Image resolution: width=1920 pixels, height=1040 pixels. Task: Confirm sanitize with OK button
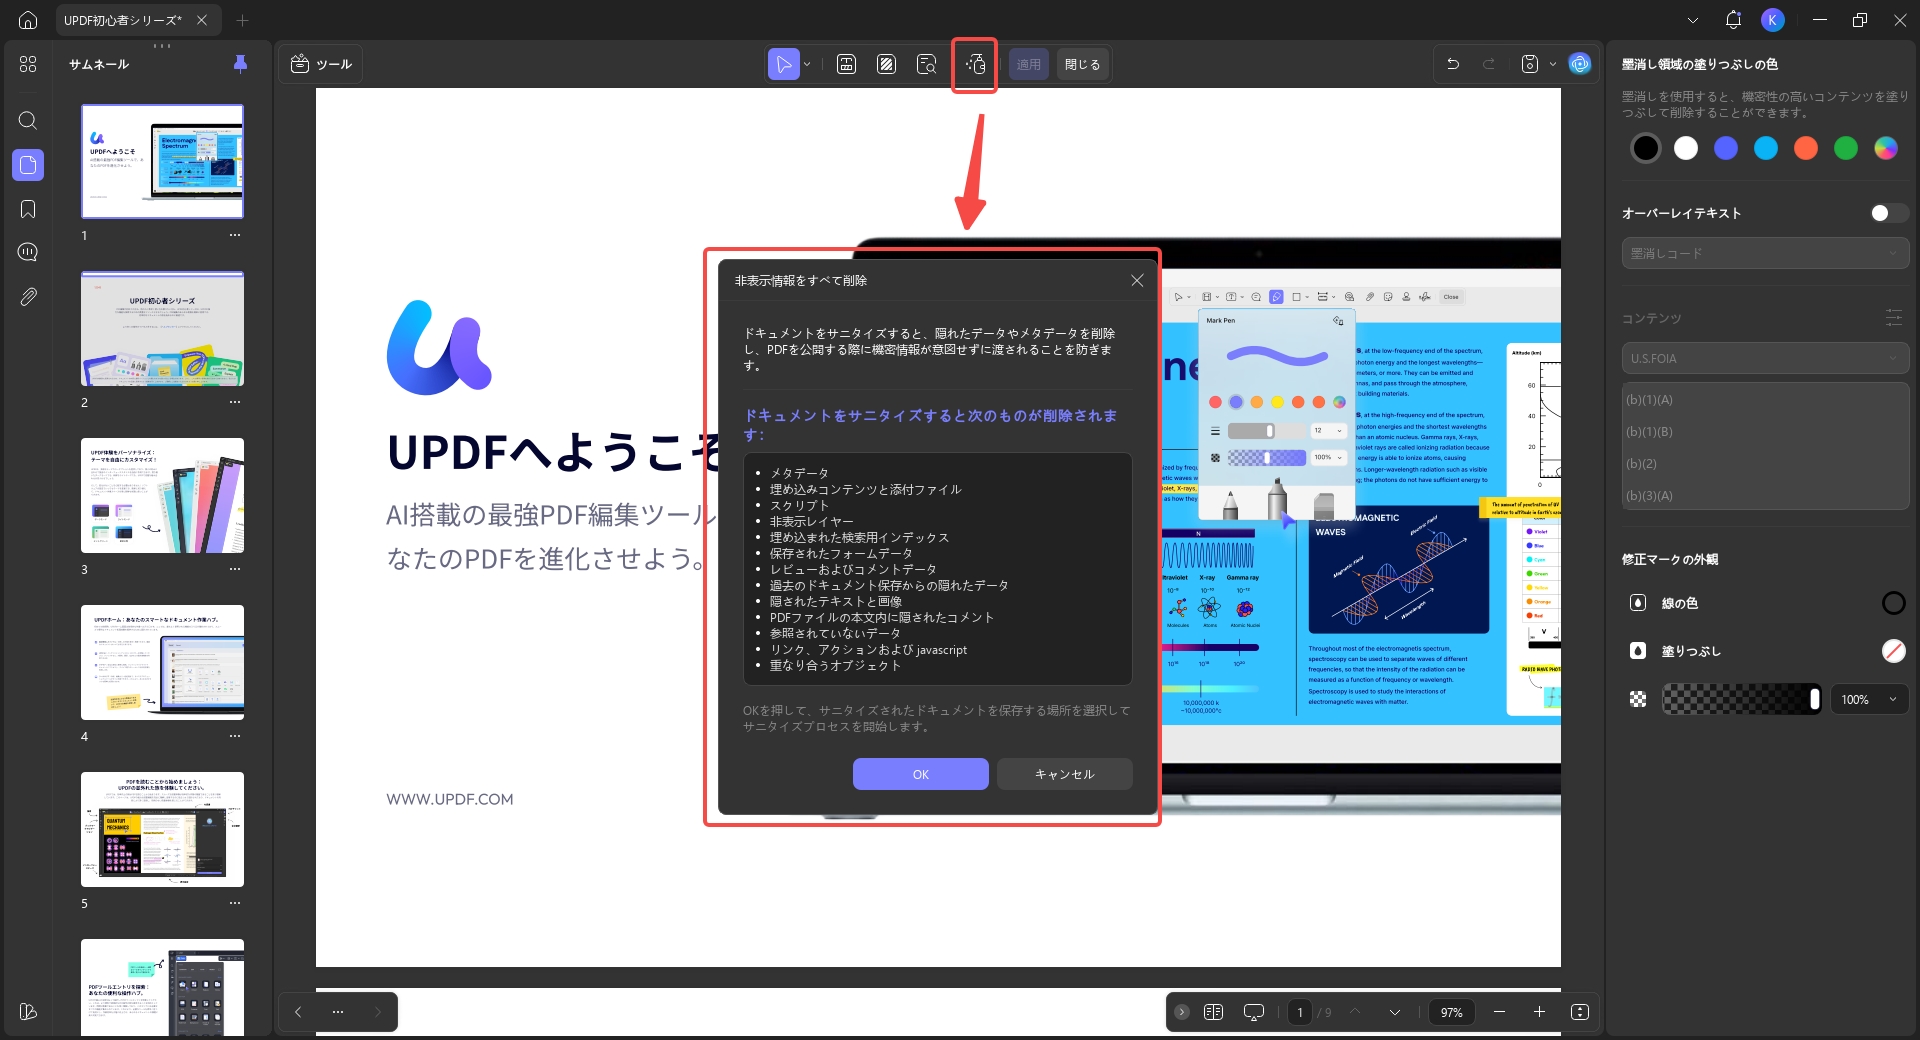(x=920, y=774)
